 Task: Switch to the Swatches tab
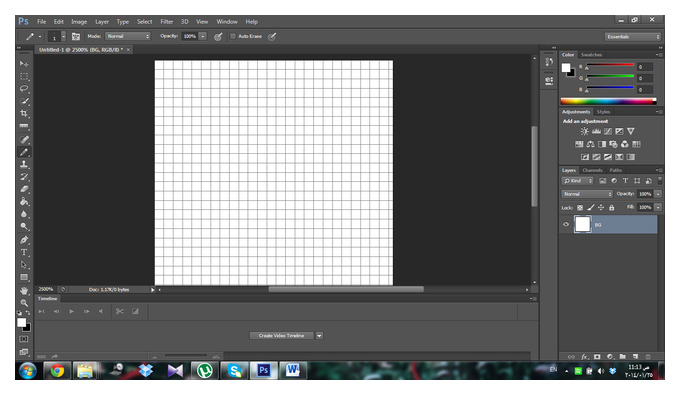click(591, 55)
